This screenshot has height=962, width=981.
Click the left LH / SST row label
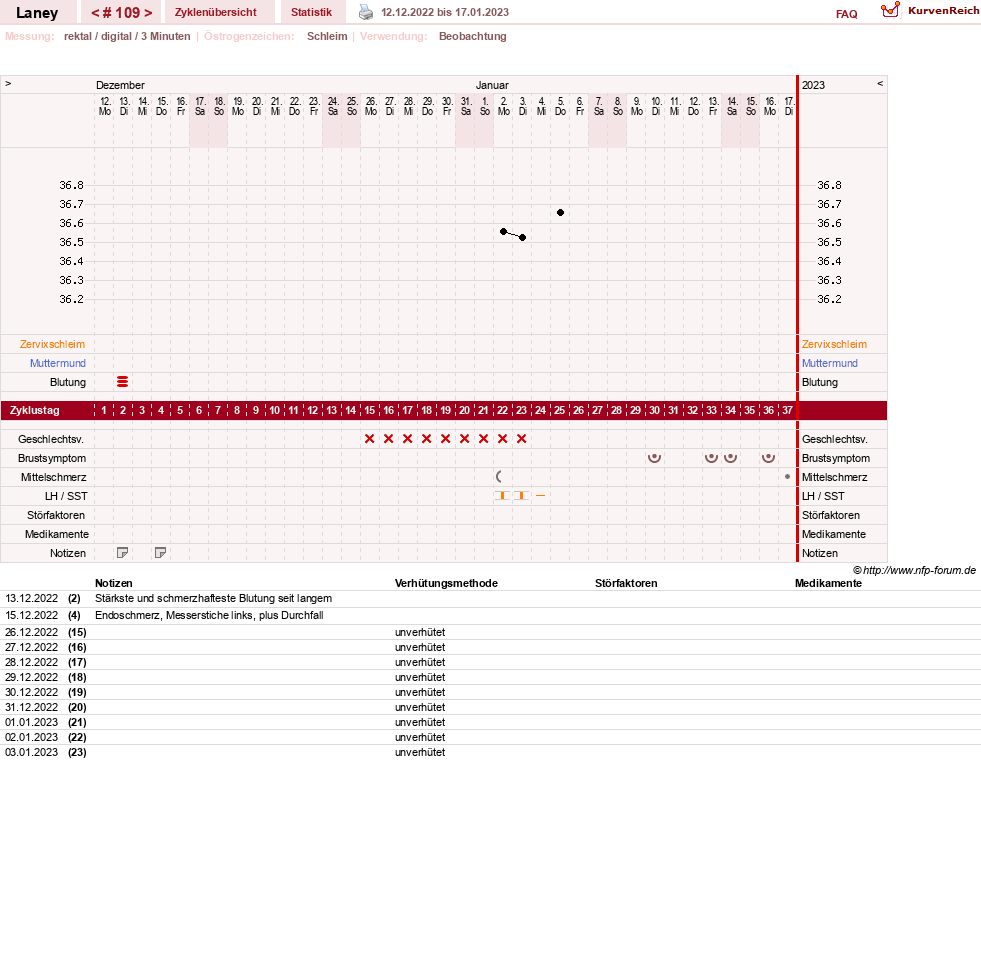(x=66, y=496)
